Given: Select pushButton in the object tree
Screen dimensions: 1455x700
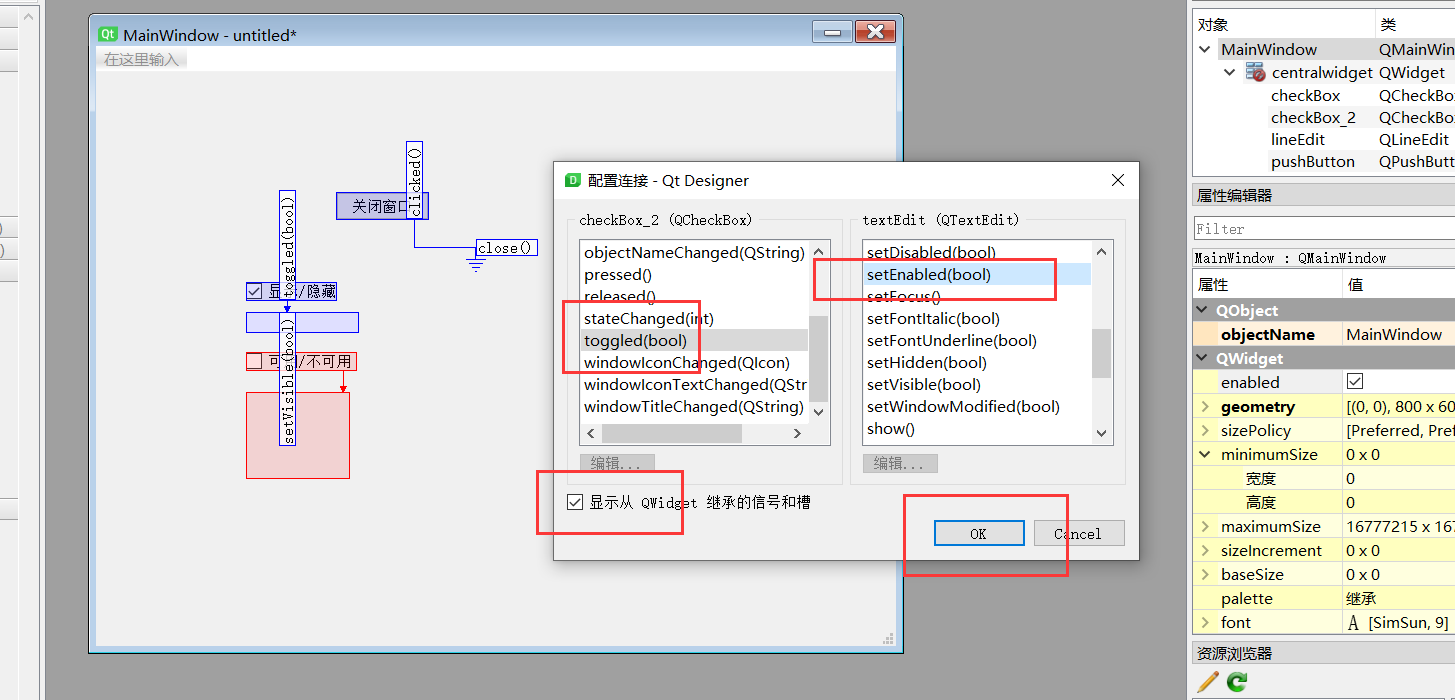Looking at the screenshot, I should [x=1312, y=162].
